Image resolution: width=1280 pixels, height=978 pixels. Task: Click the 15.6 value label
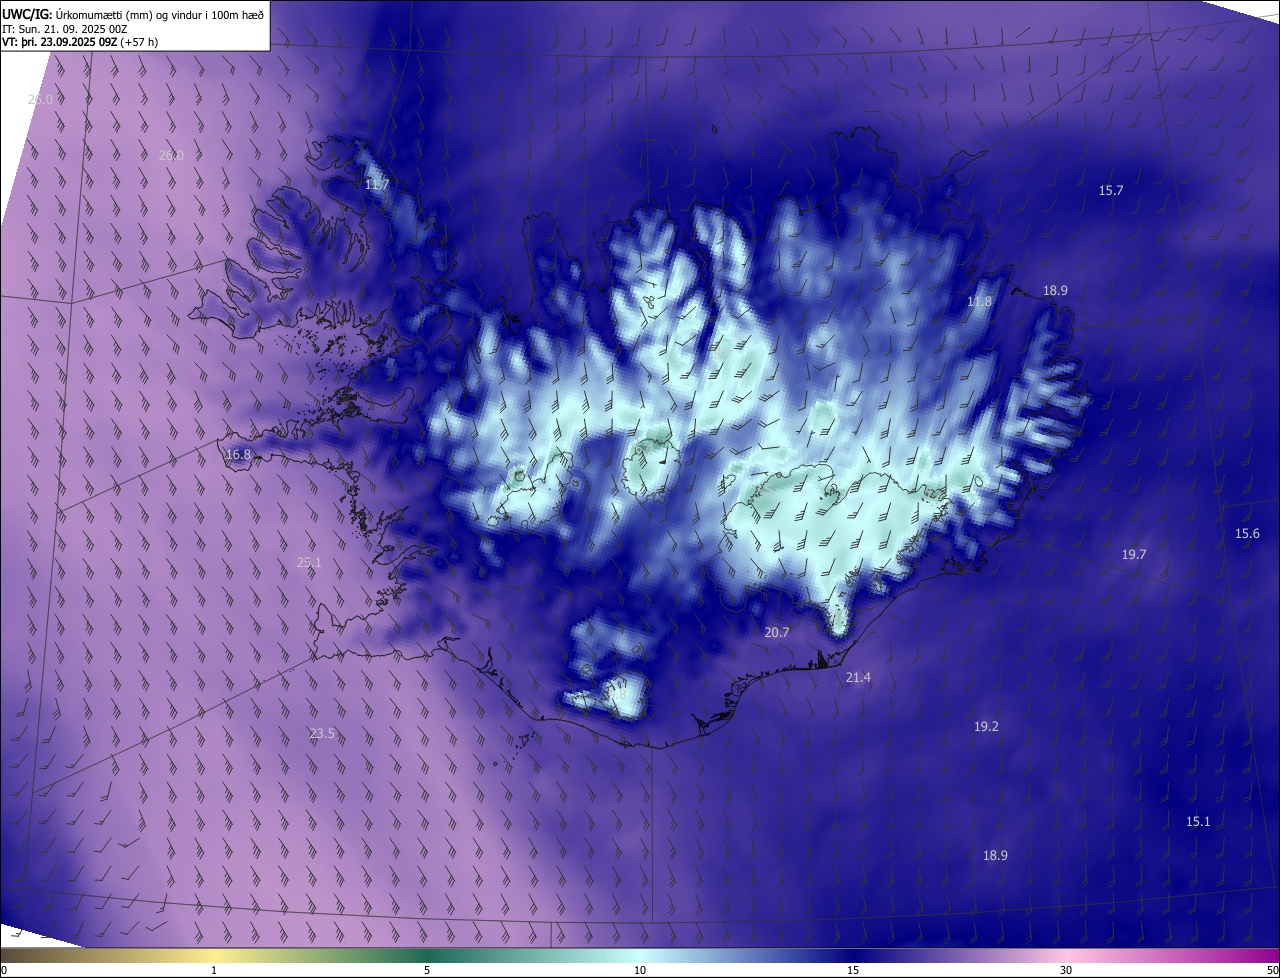[1247, 533]
